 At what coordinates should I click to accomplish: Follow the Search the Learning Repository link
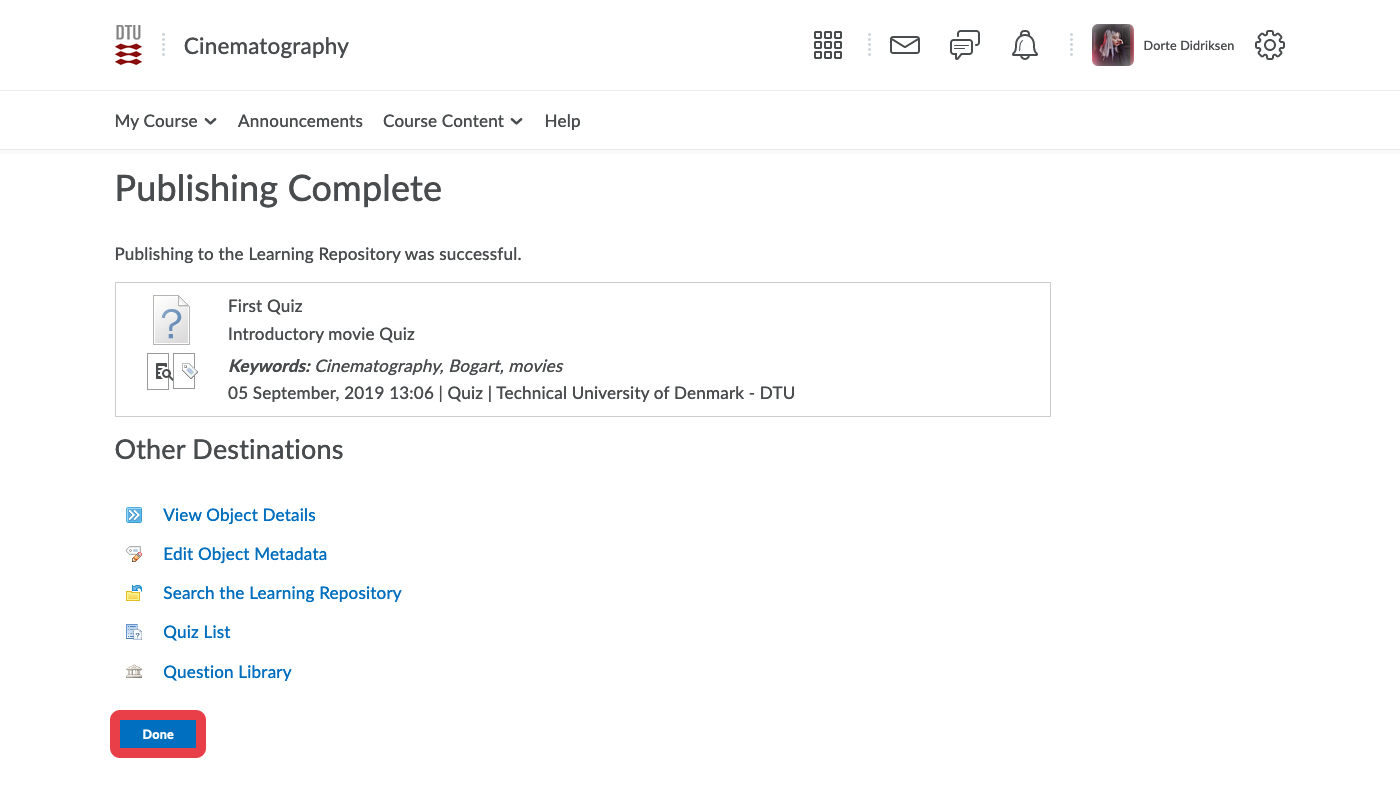pyautogui.click(x=282, y=593)
